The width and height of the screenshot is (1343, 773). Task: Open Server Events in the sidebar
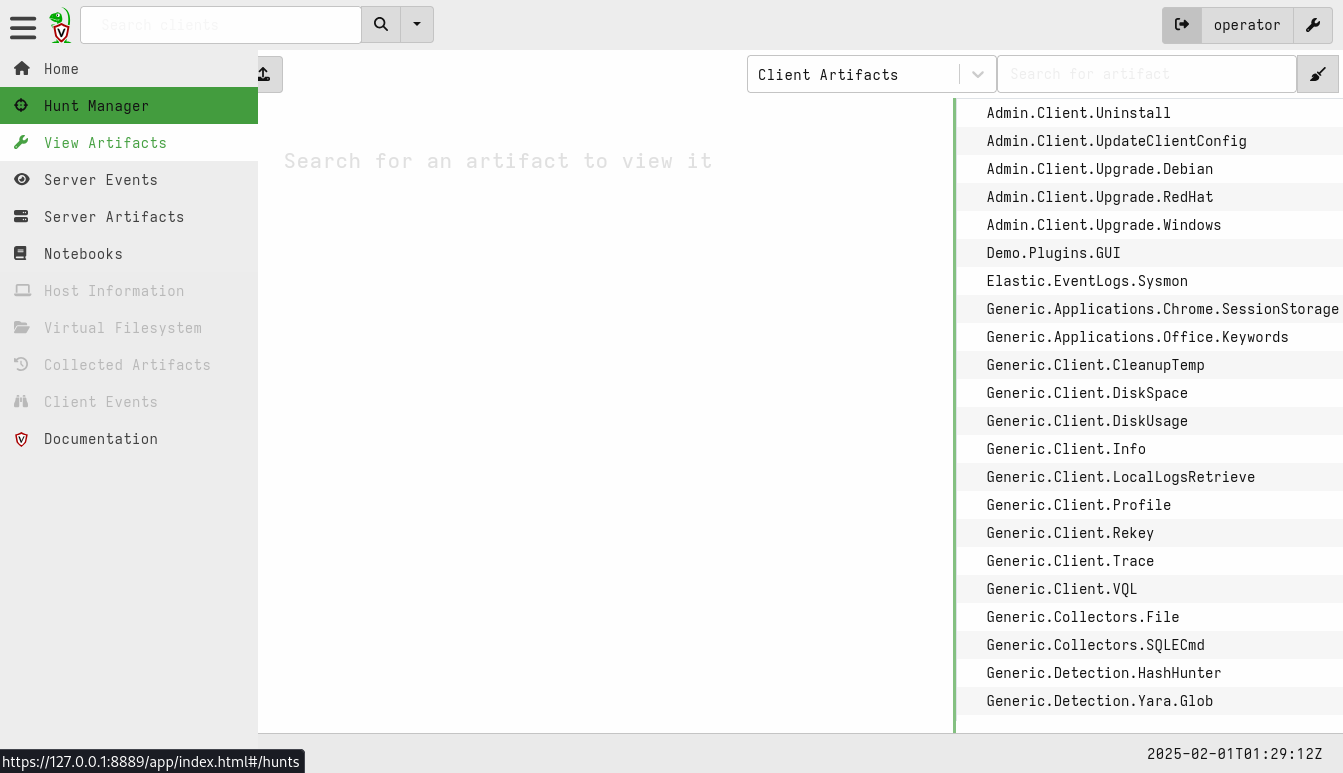(129, 180)
